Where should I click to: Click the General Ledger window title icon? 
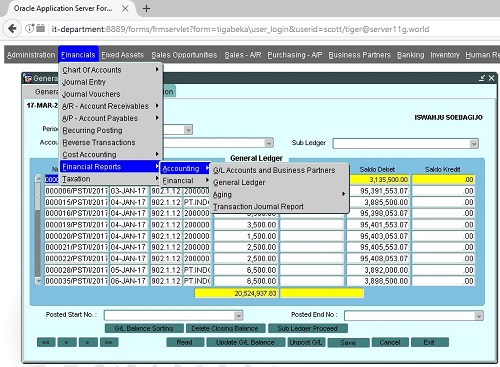click(27, 78)
